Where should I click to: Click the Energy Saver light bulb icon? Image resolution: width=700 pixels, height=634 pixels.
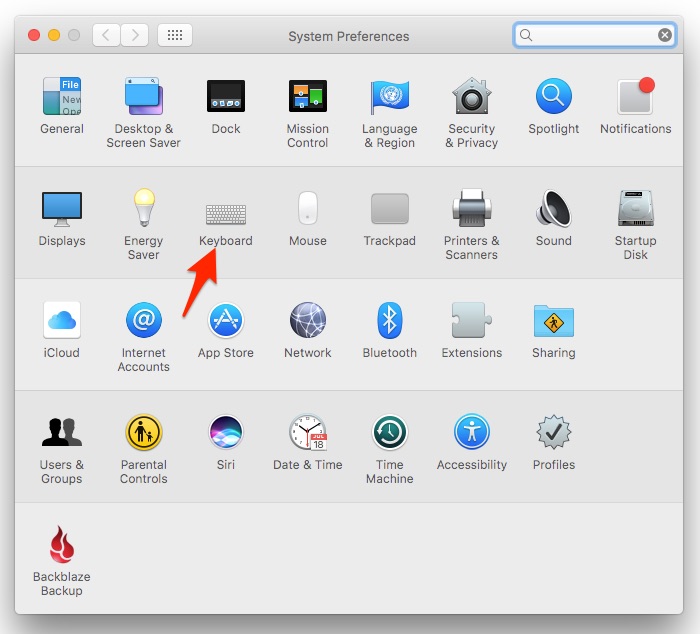pyautogui.click(x=143, y=209)
